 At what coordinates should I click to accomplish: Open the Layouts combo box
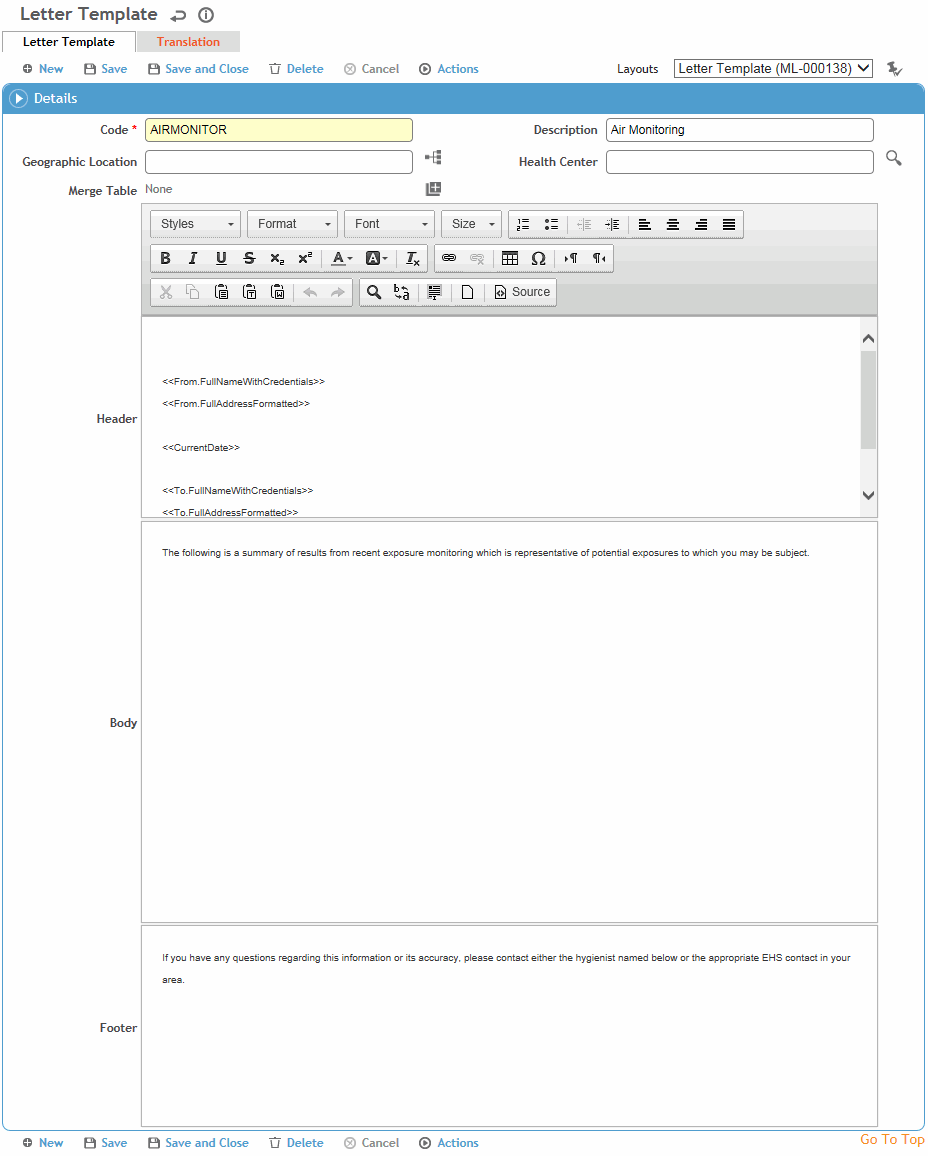click(773, 69)
